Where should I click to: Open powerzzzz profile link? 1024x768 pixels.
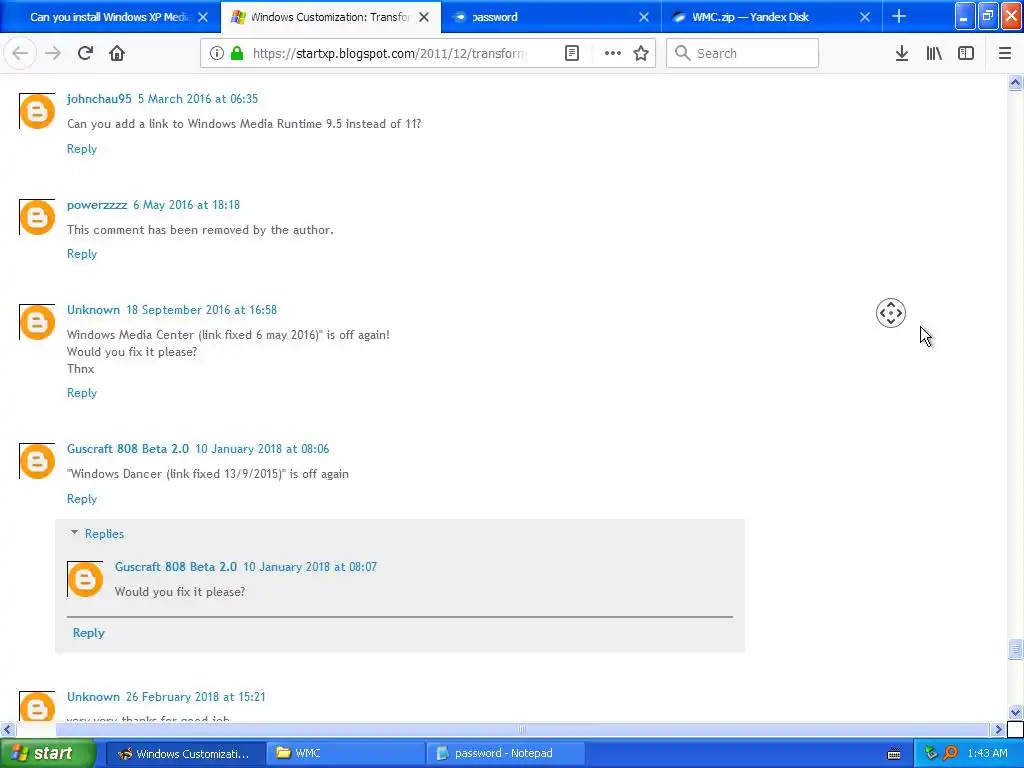(97, 204)
